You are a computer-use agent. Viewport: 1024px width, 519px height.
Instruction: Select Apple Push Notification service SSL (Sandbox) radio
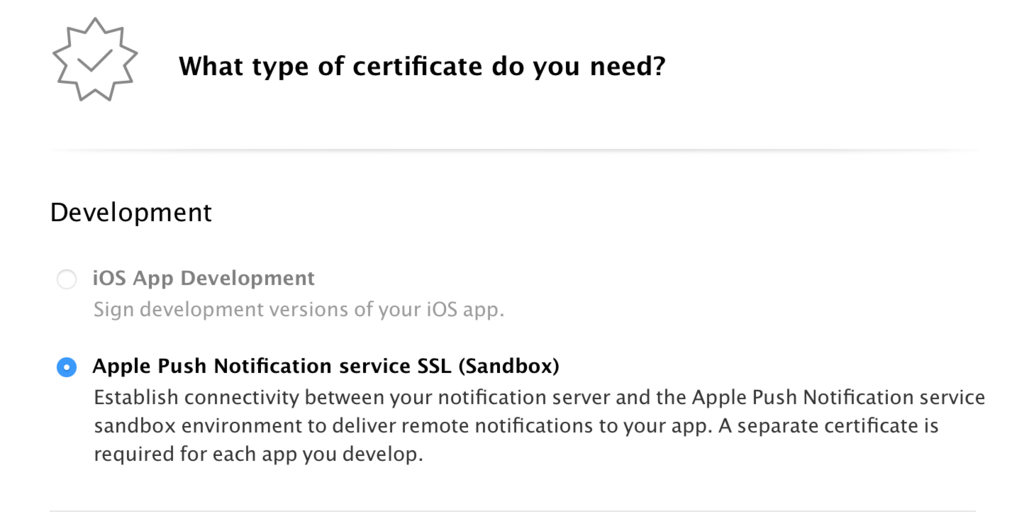point(66,367)
